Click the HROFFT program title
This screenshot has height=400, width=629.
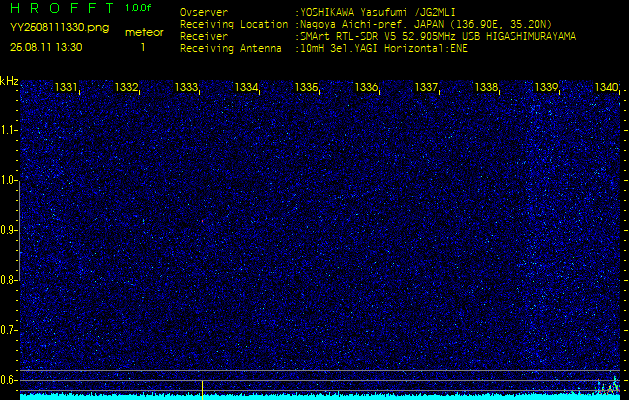pos(62,8)
